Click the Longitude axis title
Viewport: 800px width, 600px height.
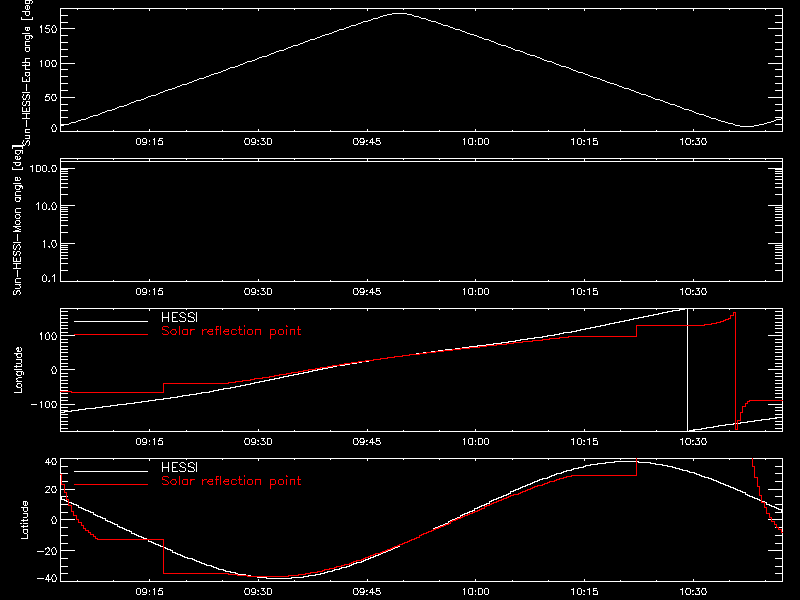coord(18,370)
